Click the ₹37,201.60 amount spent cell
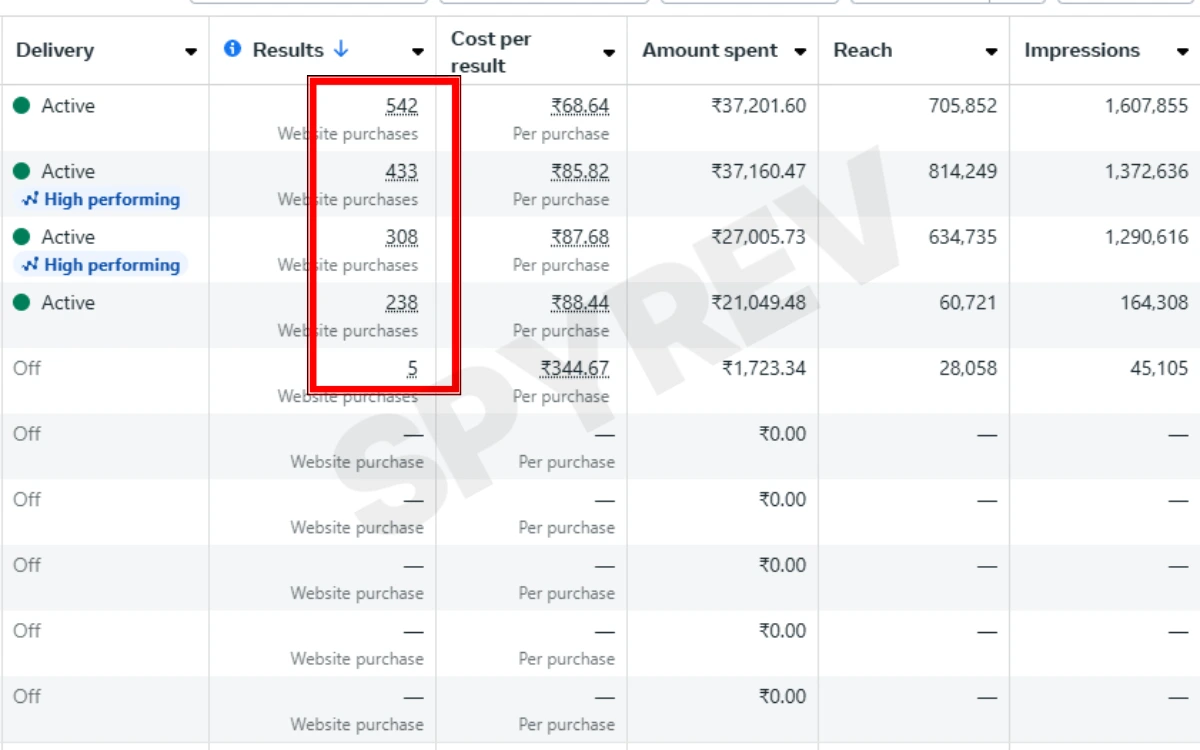This screenshot has height=750, width=1200. coord(758,106)
